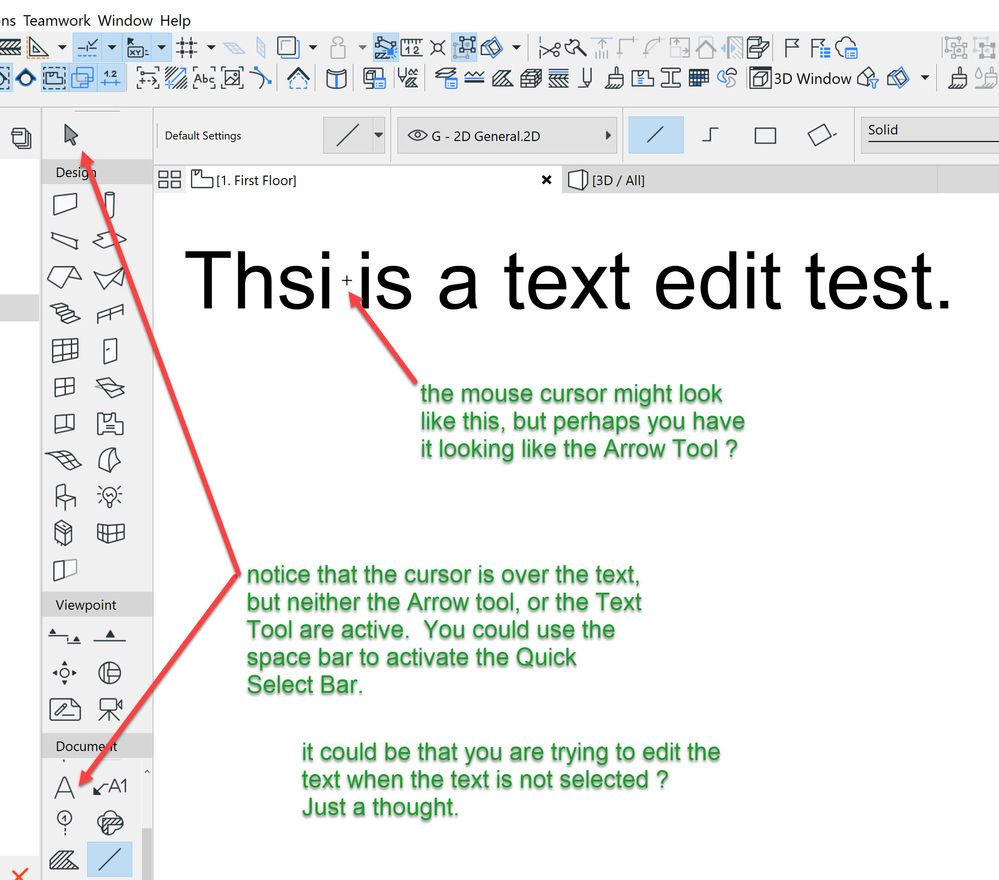Click the scissors Split toolbar icon

point(549,48)
